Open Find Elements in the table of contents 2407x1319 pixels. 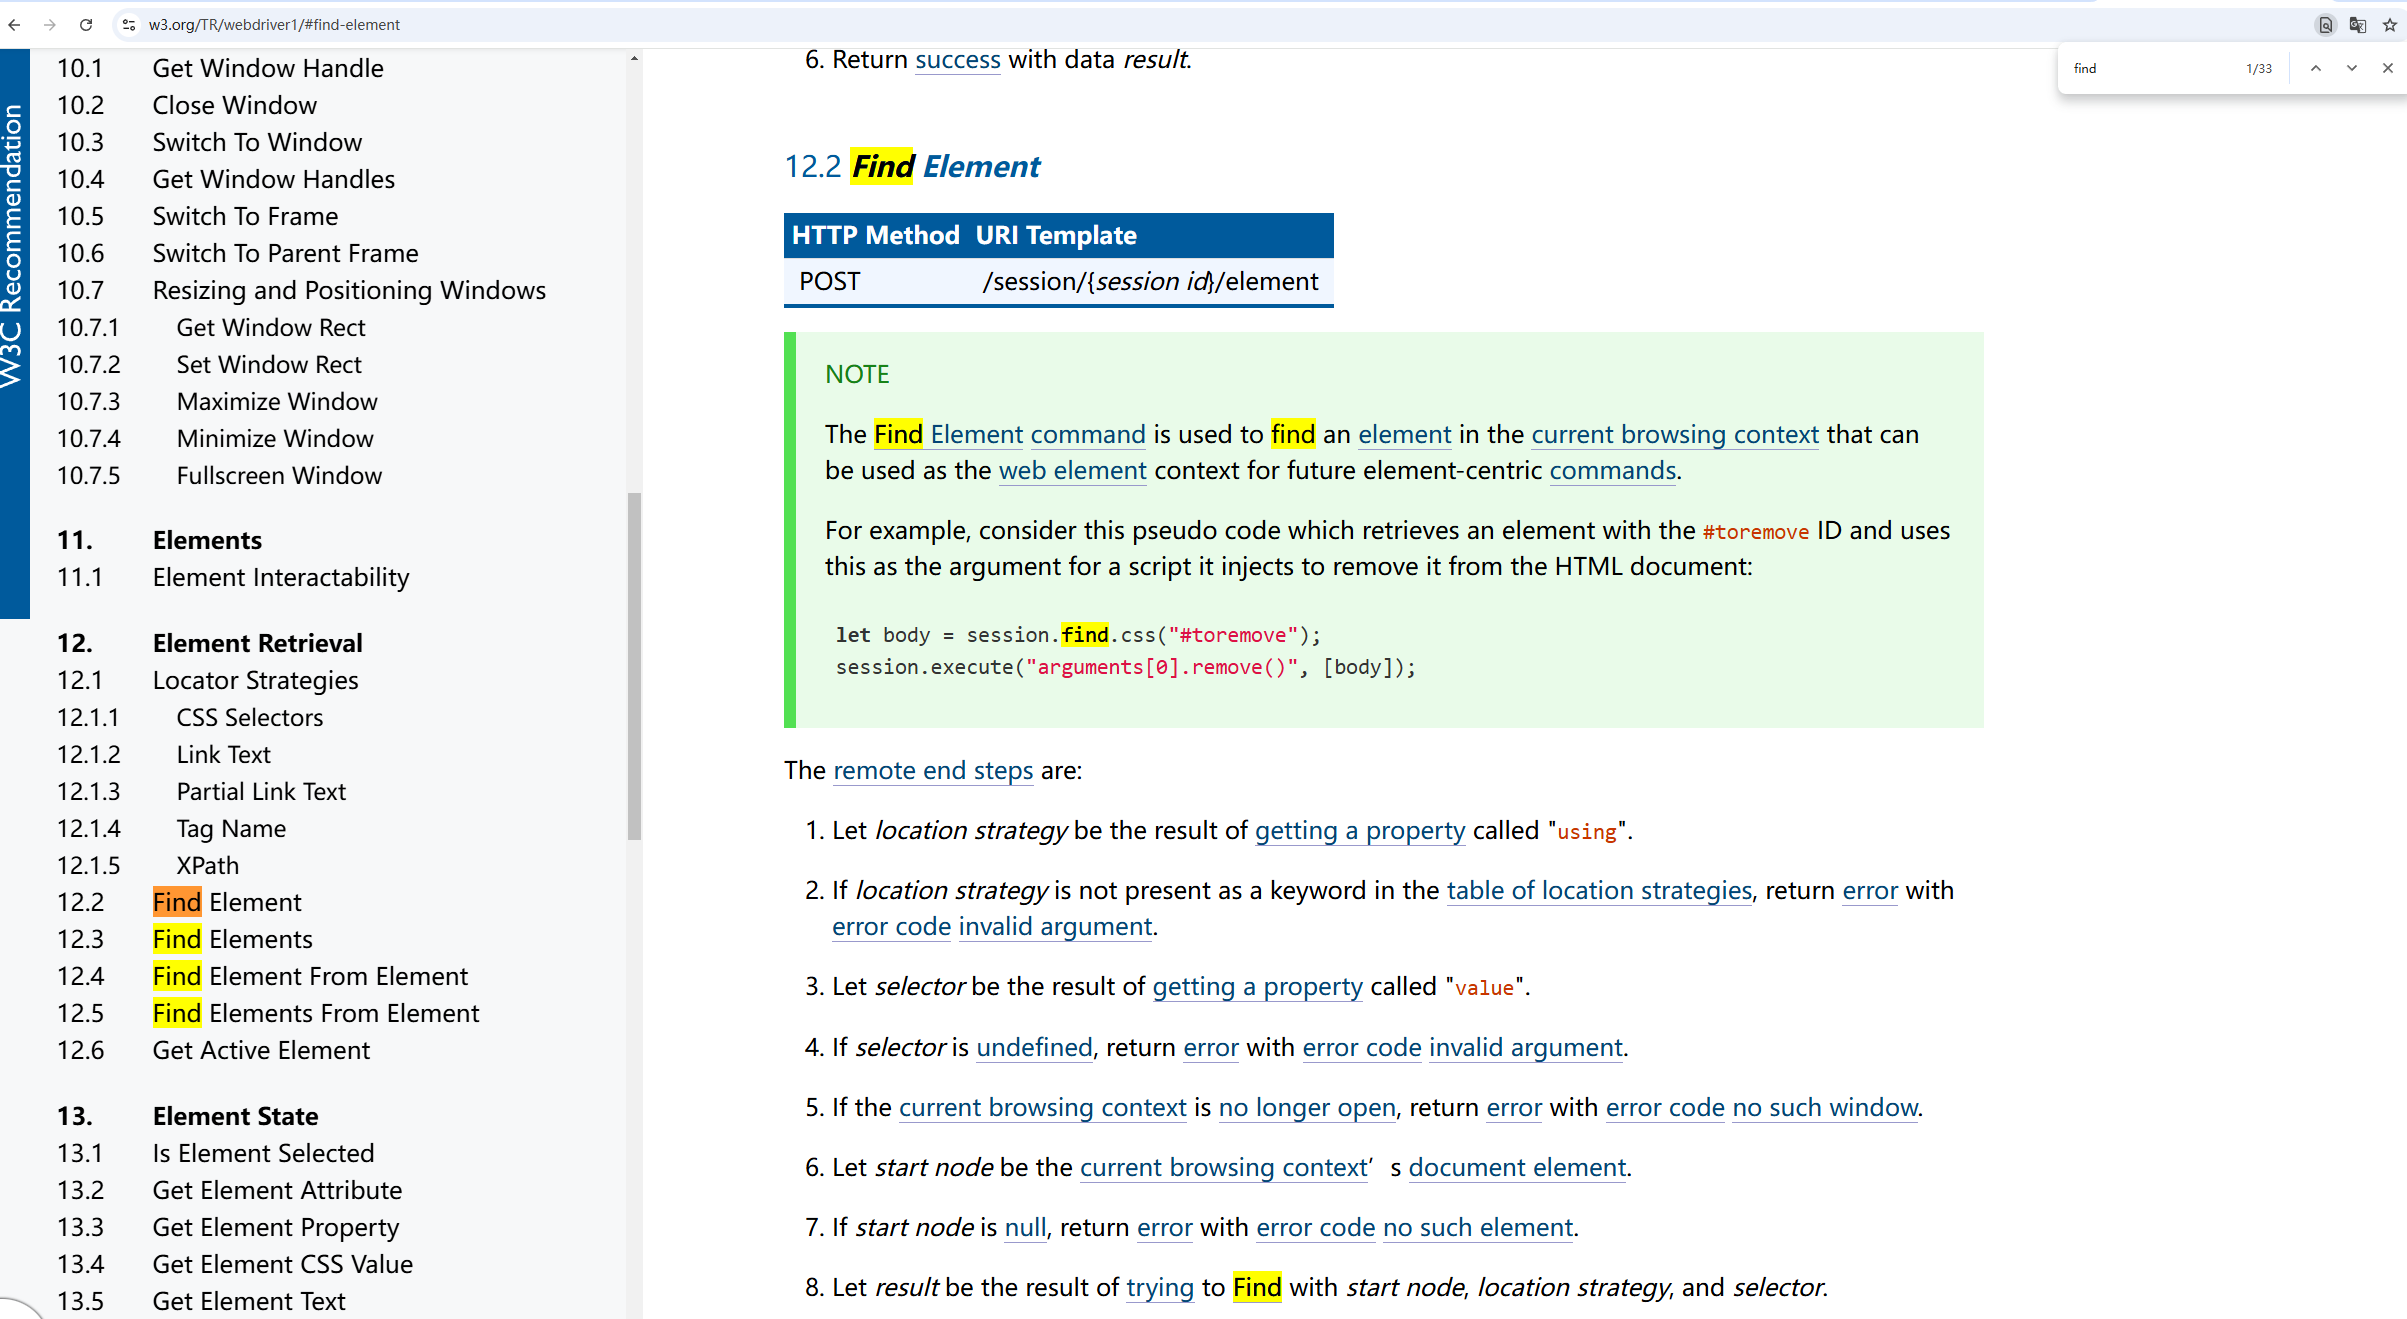[232, 939]
